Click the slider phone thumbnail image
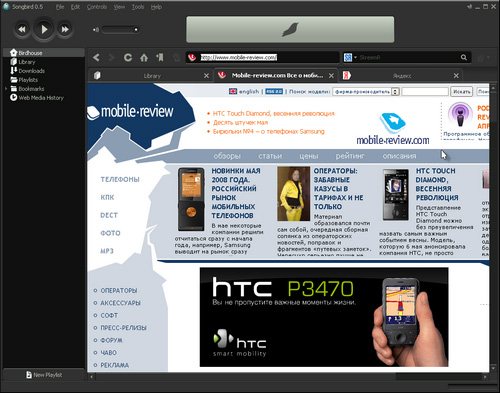 click(x=191, y=199)
